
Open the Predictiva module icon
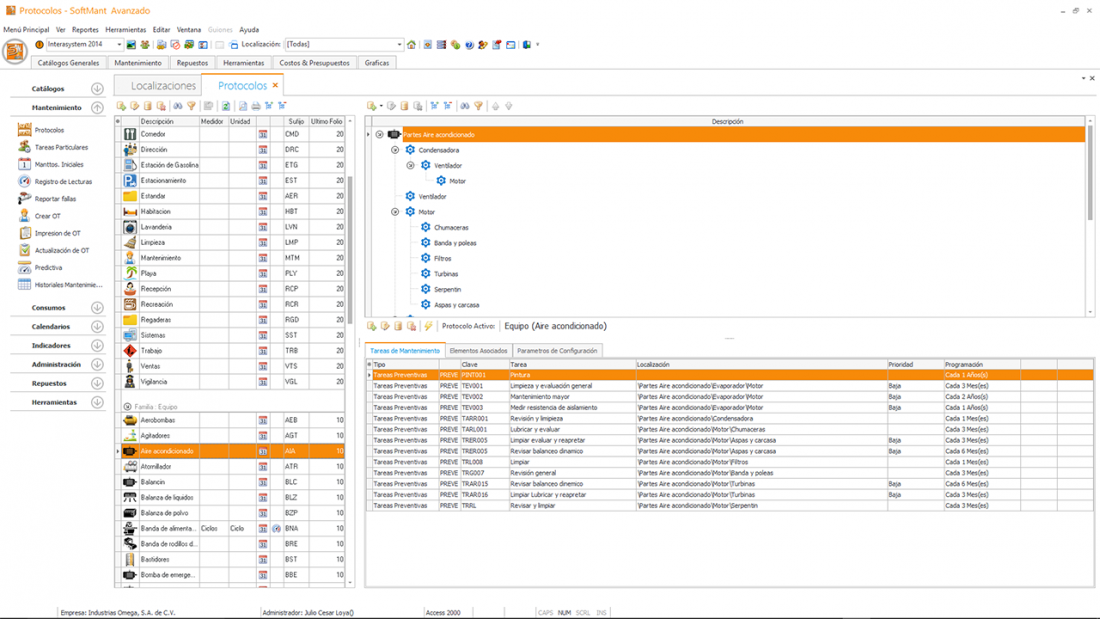click(25, 268)
